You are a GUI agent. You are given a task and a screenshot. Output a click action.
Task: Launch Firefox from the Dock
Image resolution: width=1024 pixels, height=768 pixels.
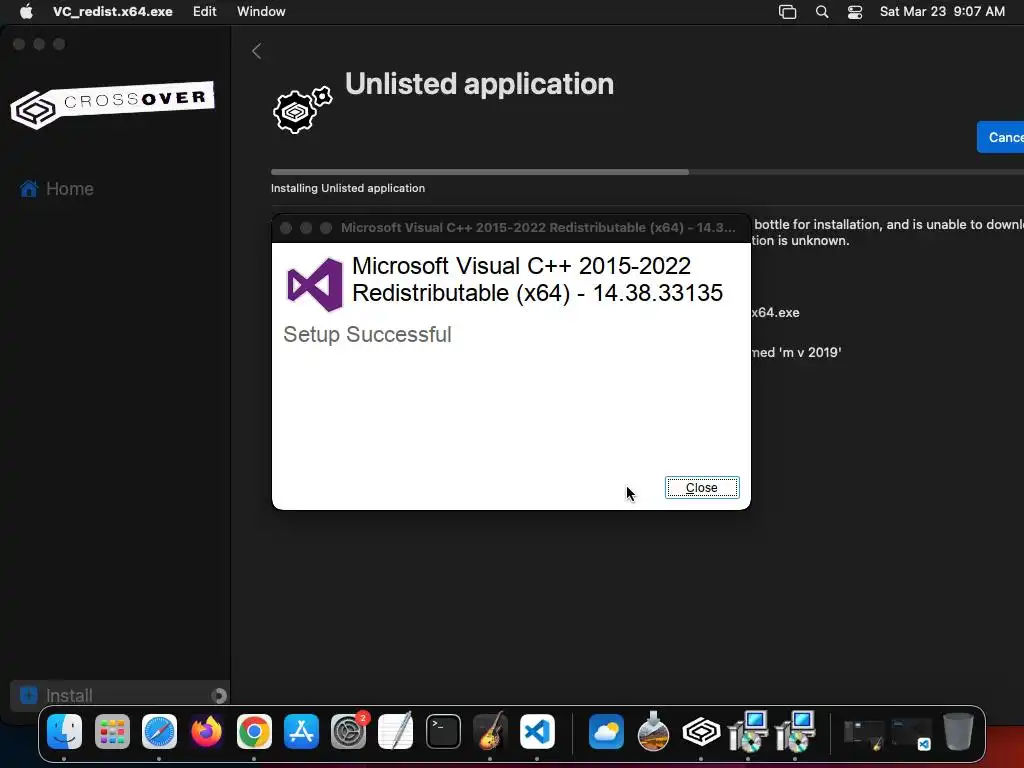click(x=206, y=731)
